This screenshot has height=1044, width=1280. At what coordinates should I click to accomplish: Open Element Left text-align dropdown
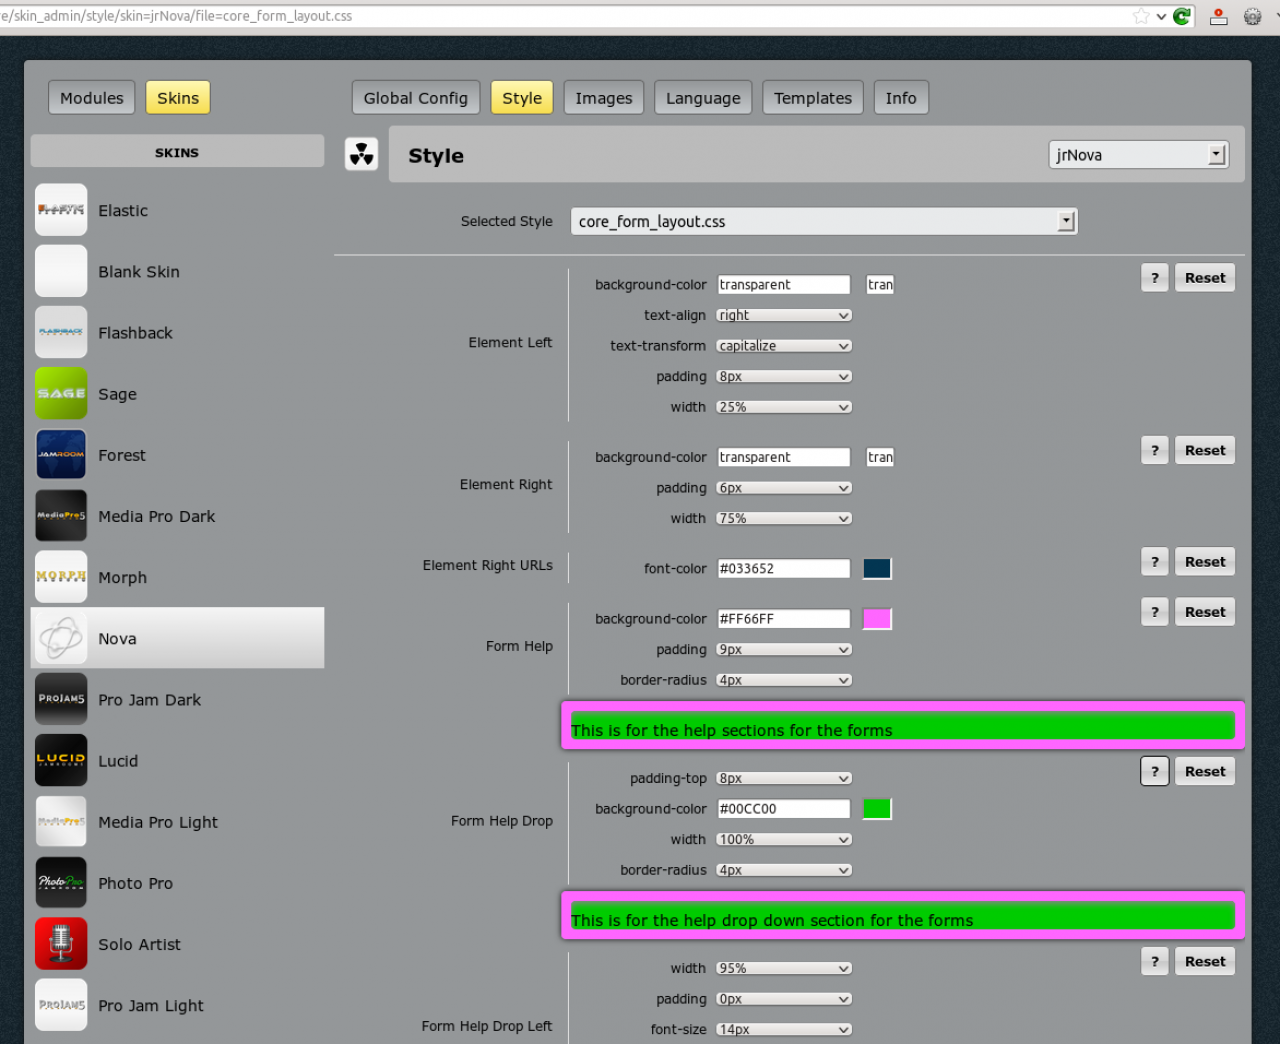click(784, 316)
